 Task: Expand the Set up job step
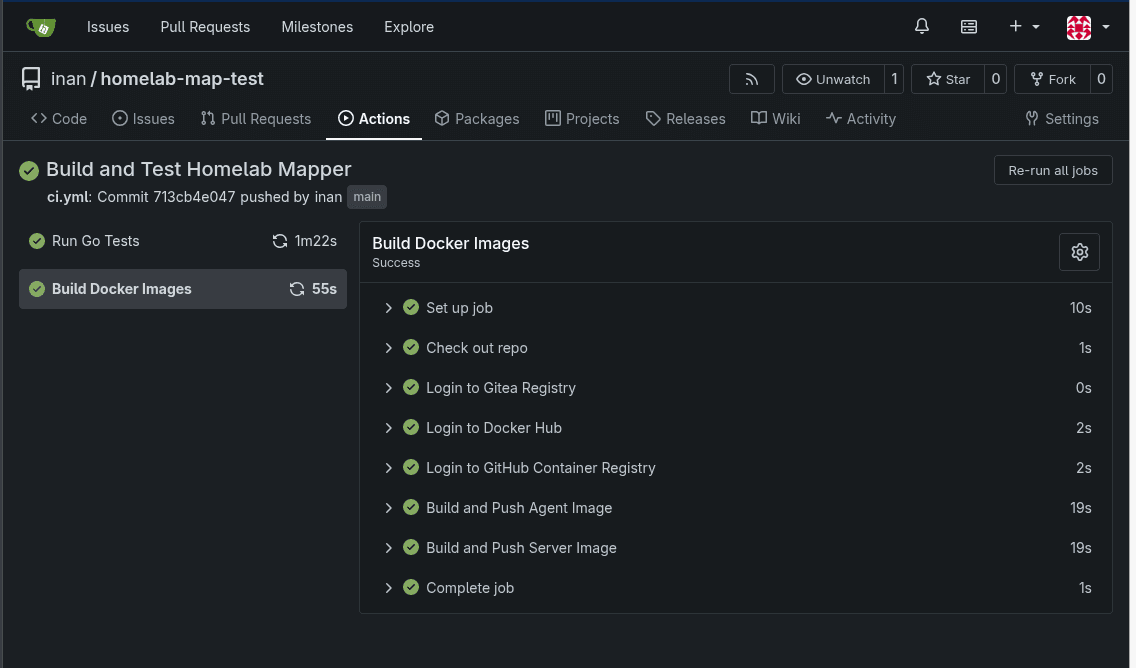[459, 308]
